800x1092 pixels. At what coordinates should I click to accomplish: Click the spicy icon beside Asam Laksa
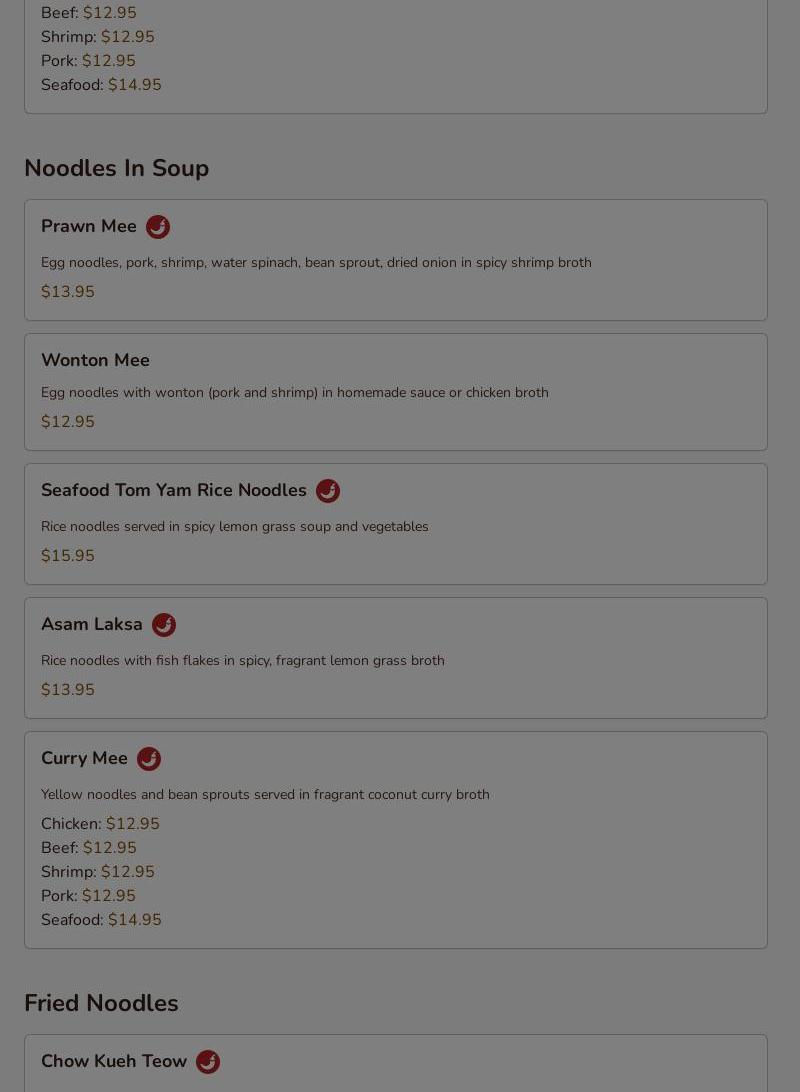click(x=164, y=625)
